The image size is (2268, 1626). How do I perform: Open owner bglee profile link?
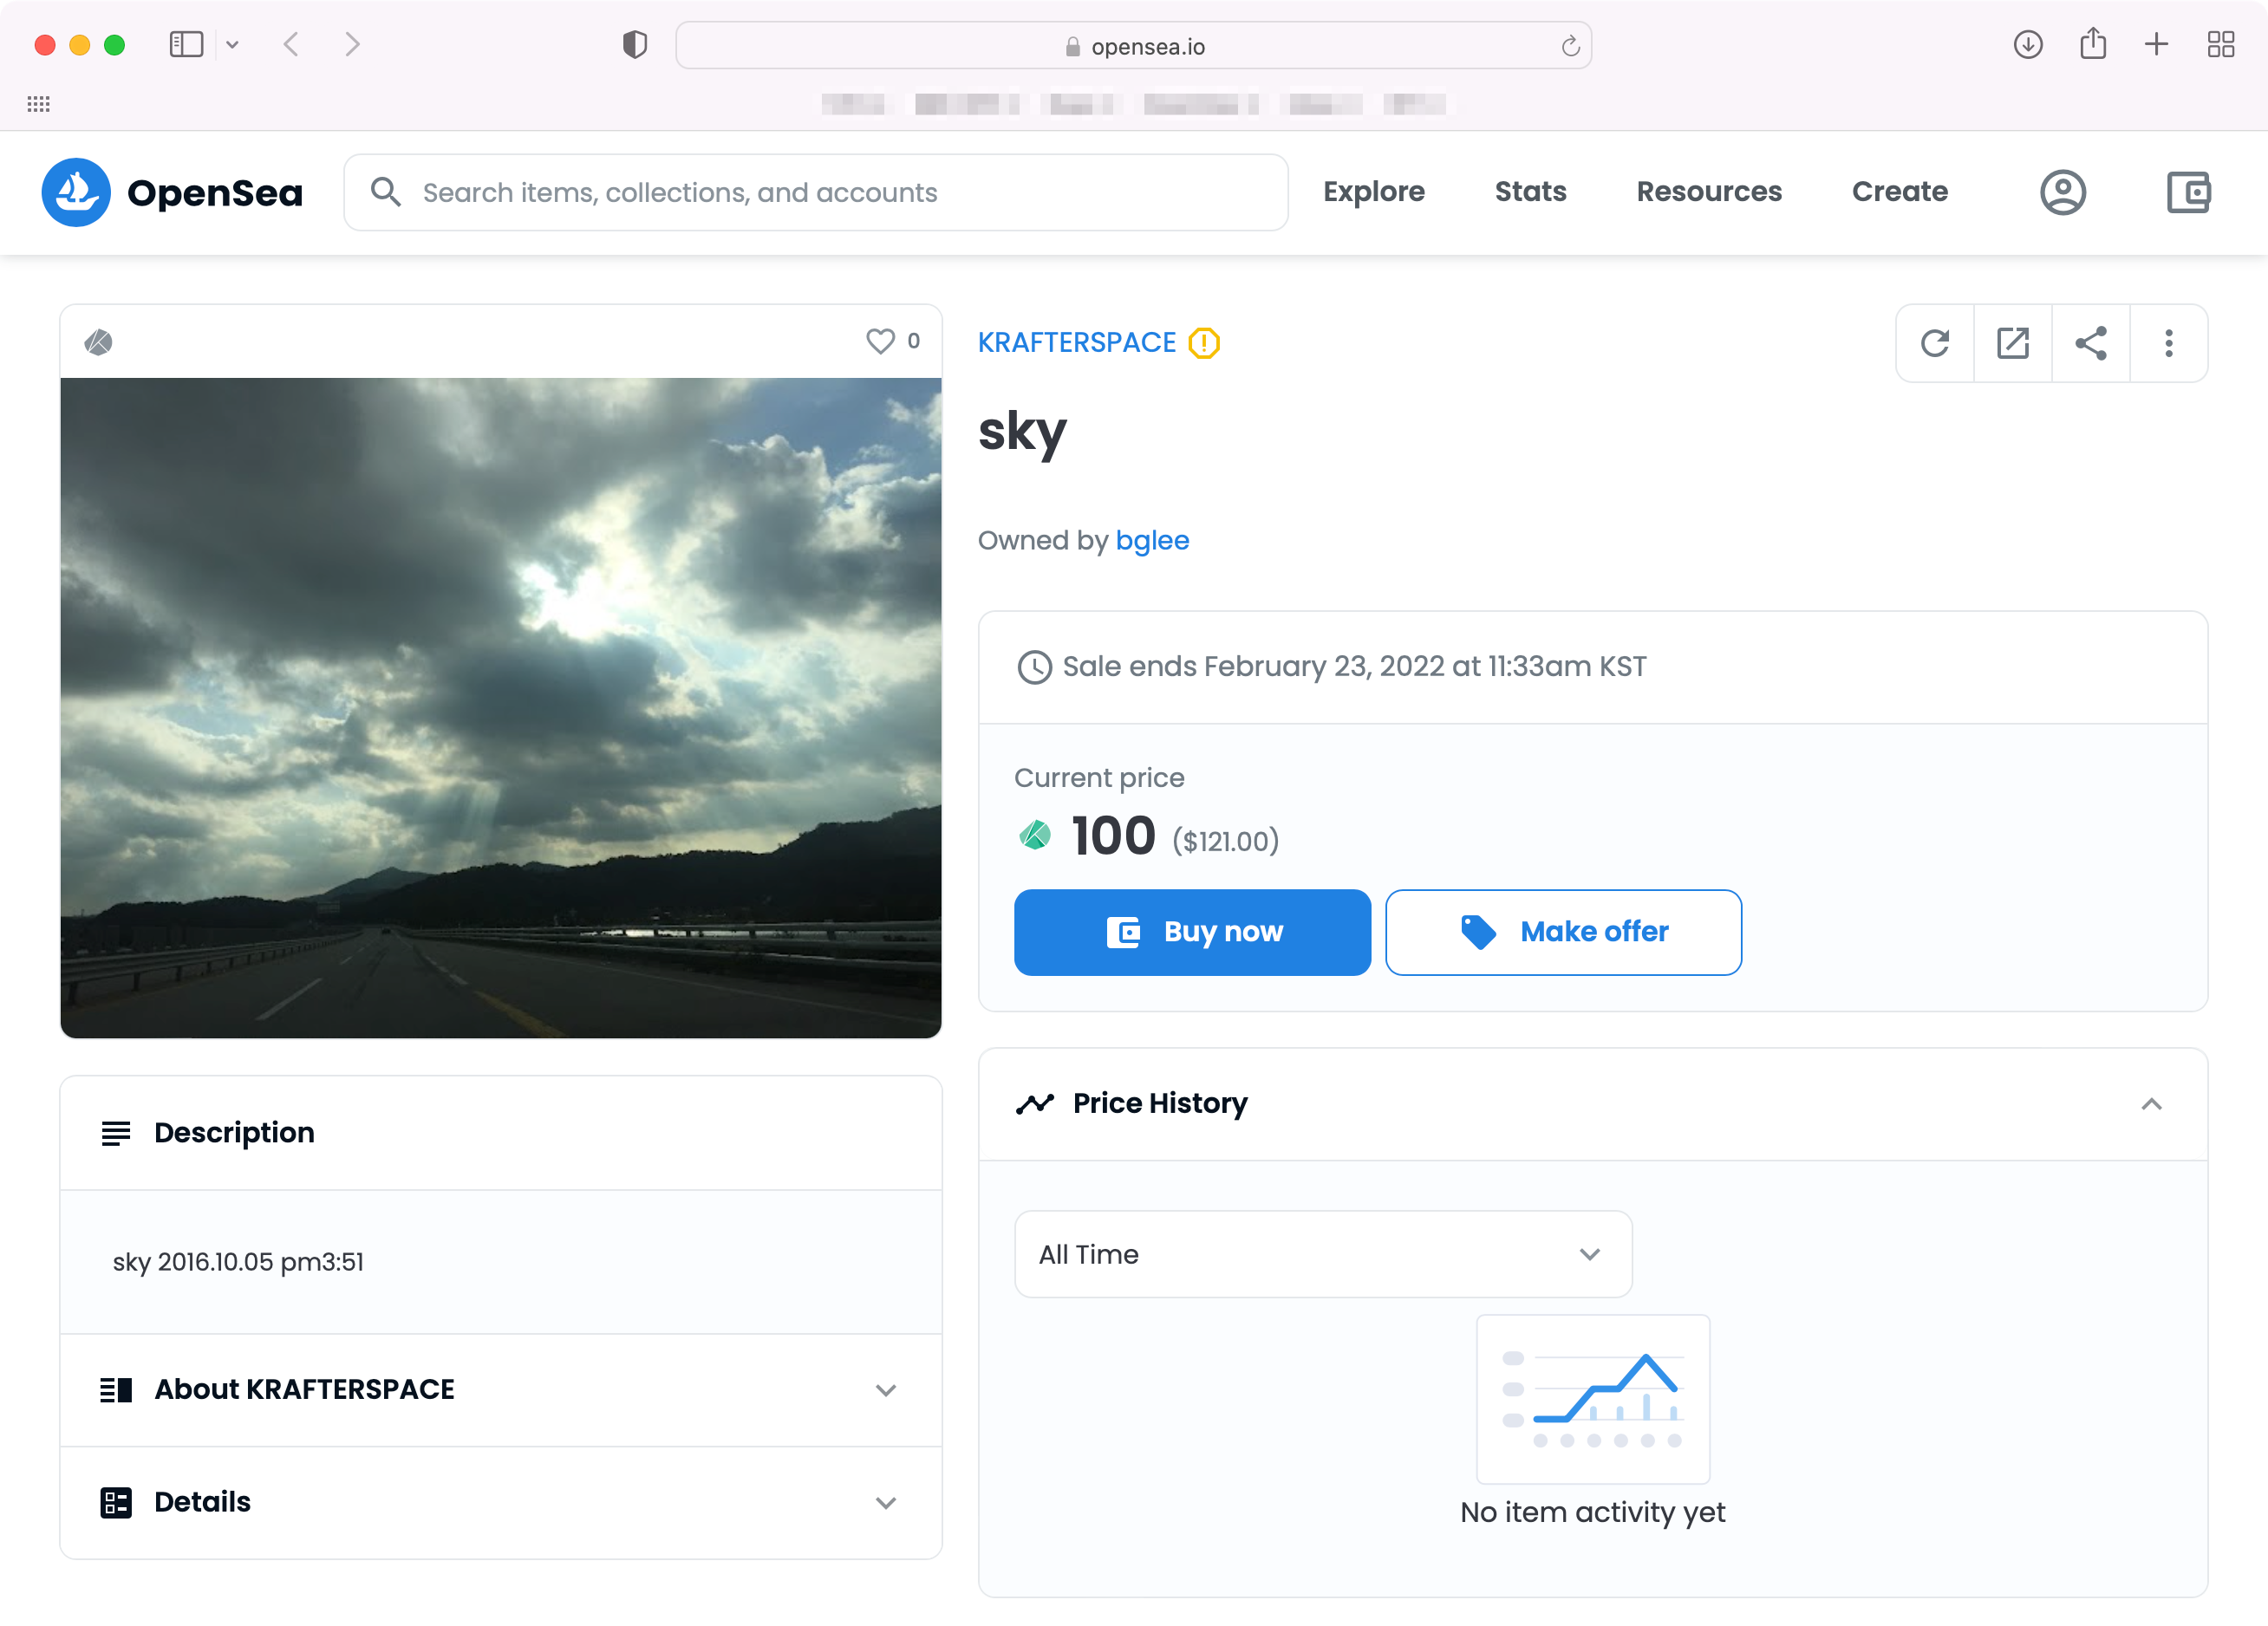point(1152,541)
